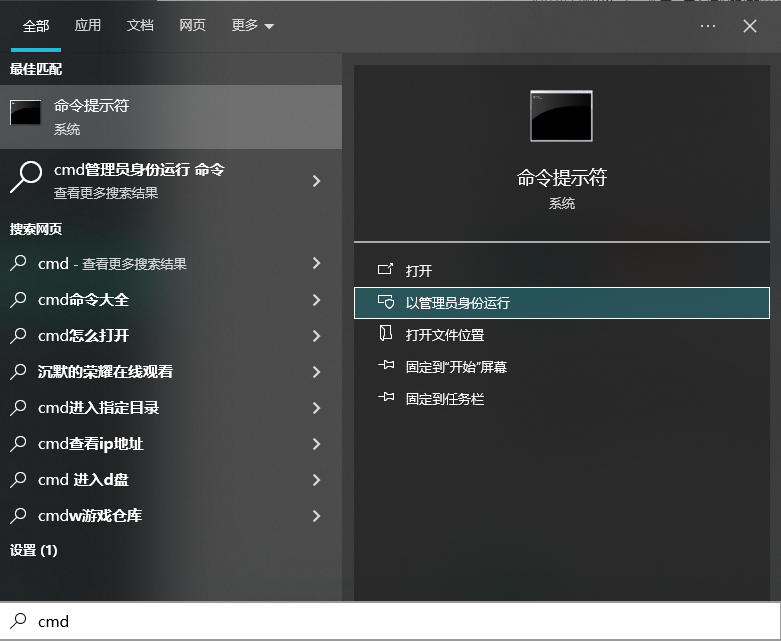The height and width of the screenshot is (641, 781).
Task: Choose 固定到任务栏 option
Action: [x=562, y=399]
